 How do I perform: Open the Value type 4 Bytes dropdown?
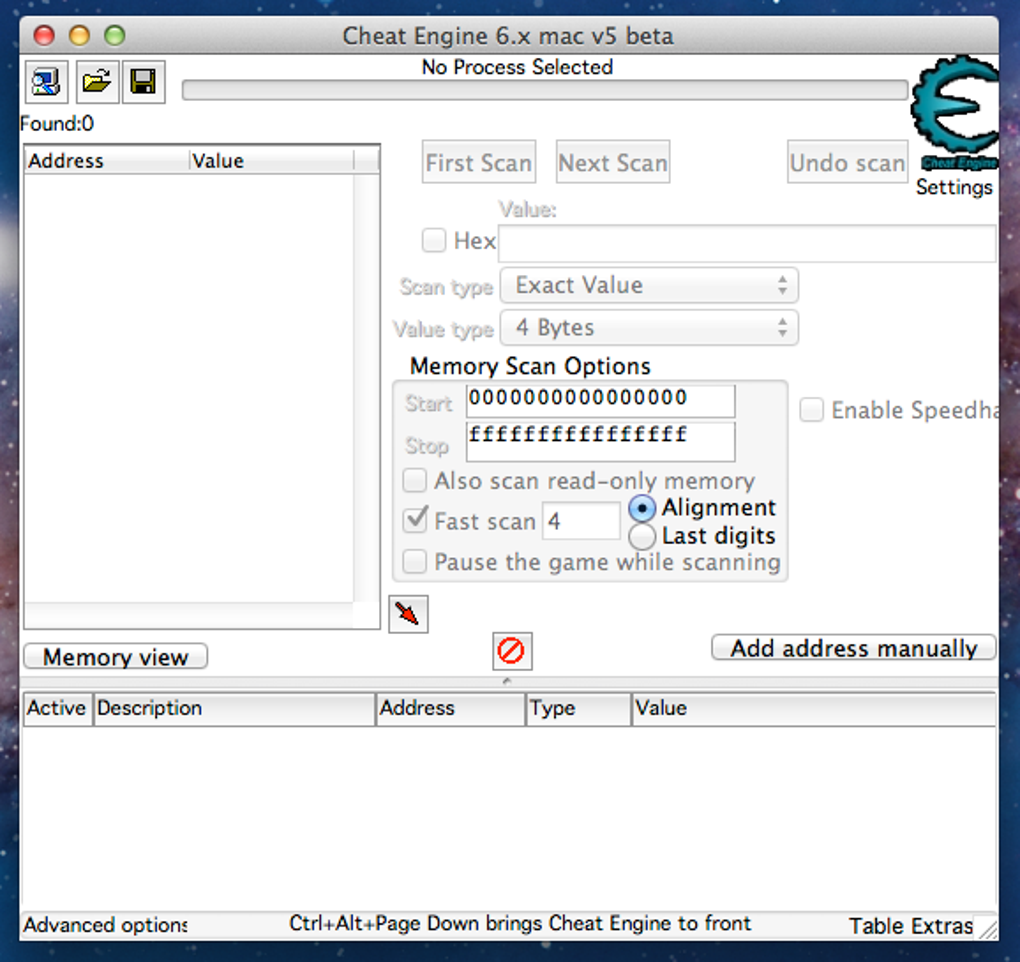pyautogui.click(x=649, y=327)
